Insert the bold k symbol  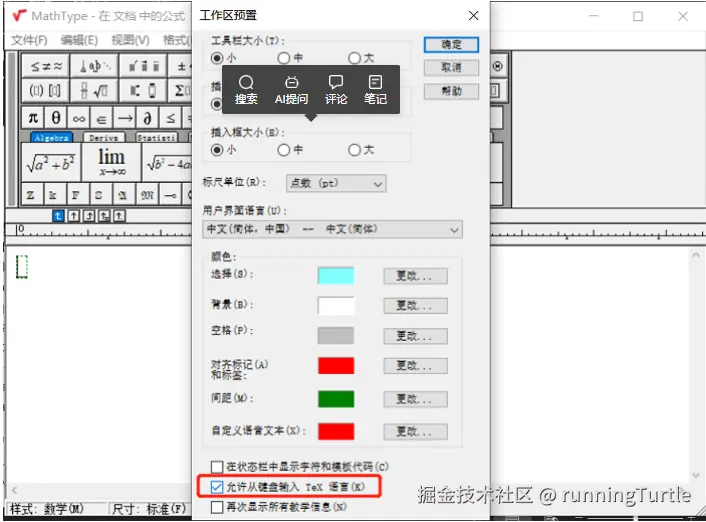53,195
